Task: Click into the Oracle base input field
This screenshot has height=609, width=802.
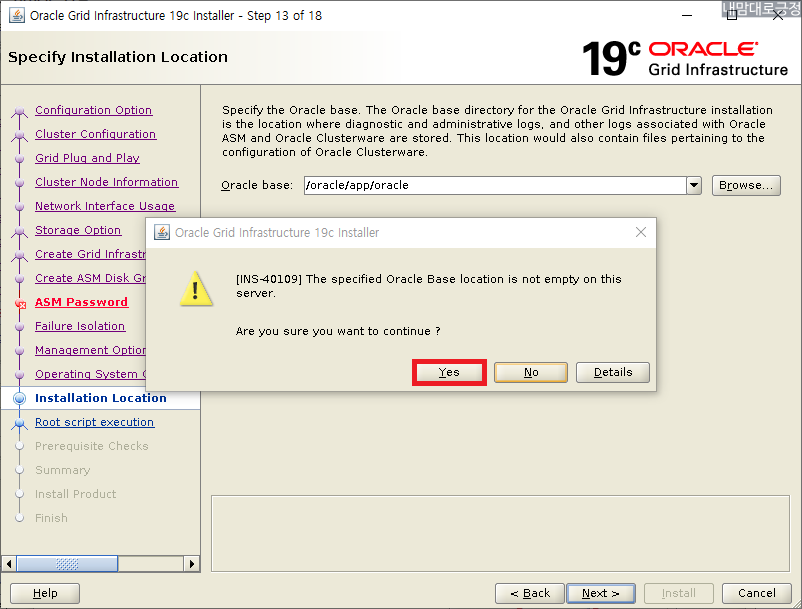Action: 495,185
